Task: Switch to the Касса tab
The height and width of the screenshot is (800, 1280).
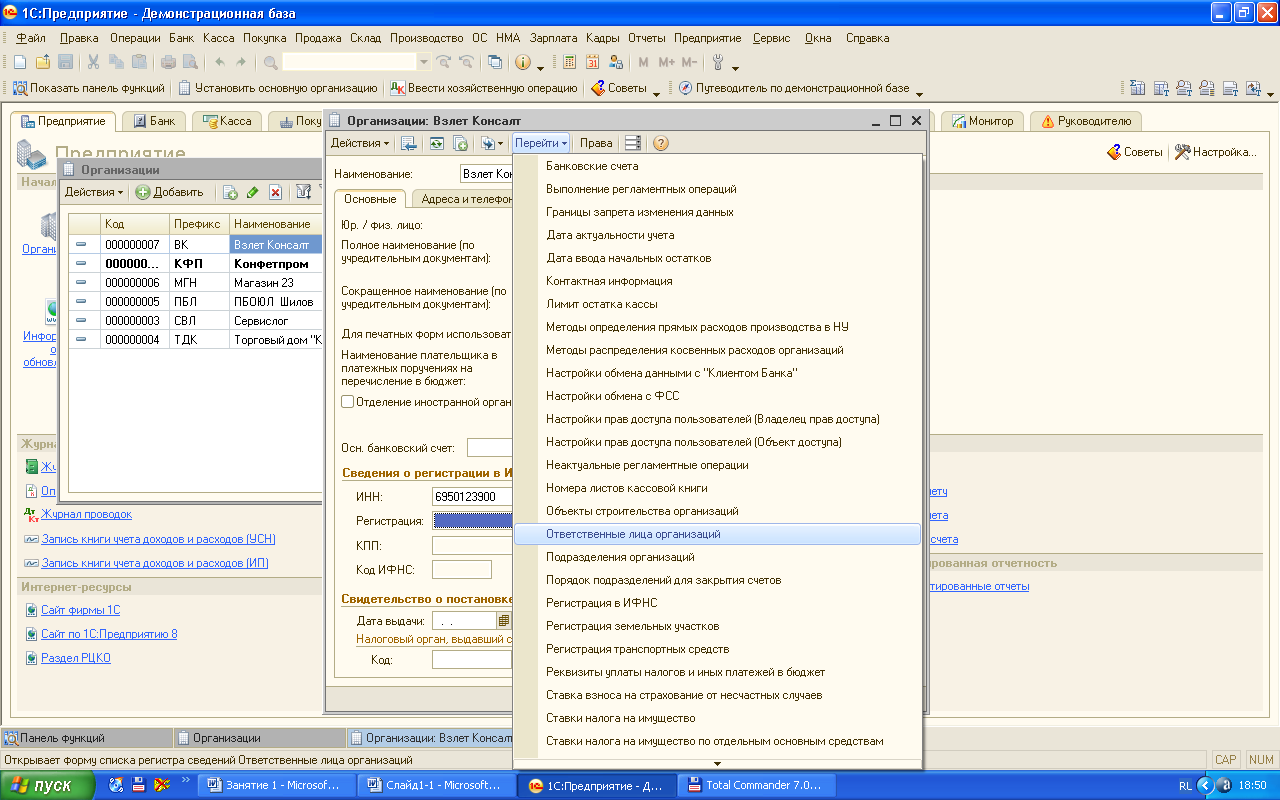Action: pos(227,121)
